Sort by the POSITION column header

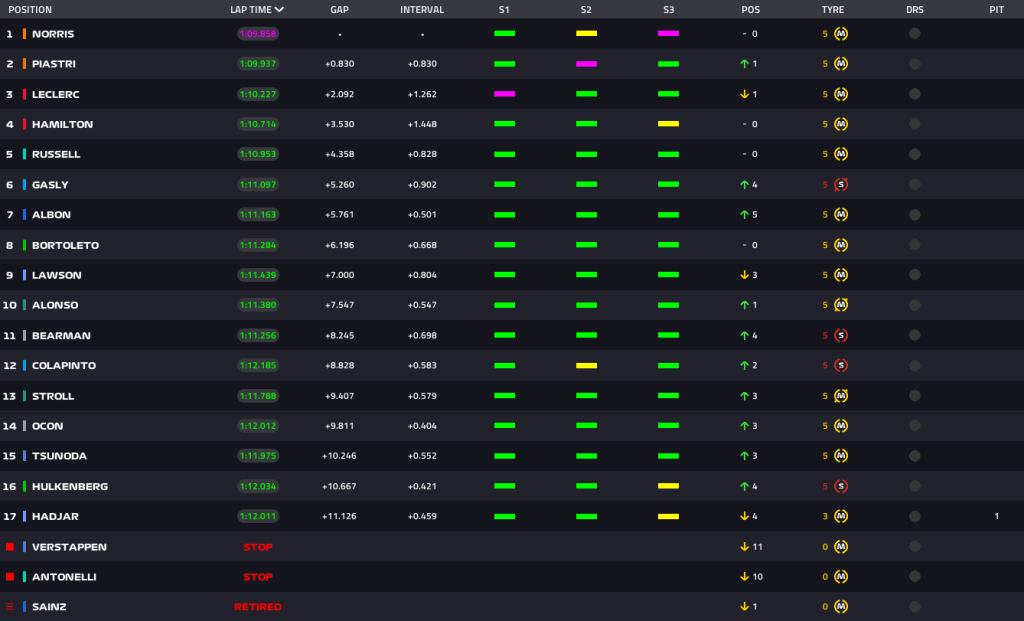click(x=30, y=10)
